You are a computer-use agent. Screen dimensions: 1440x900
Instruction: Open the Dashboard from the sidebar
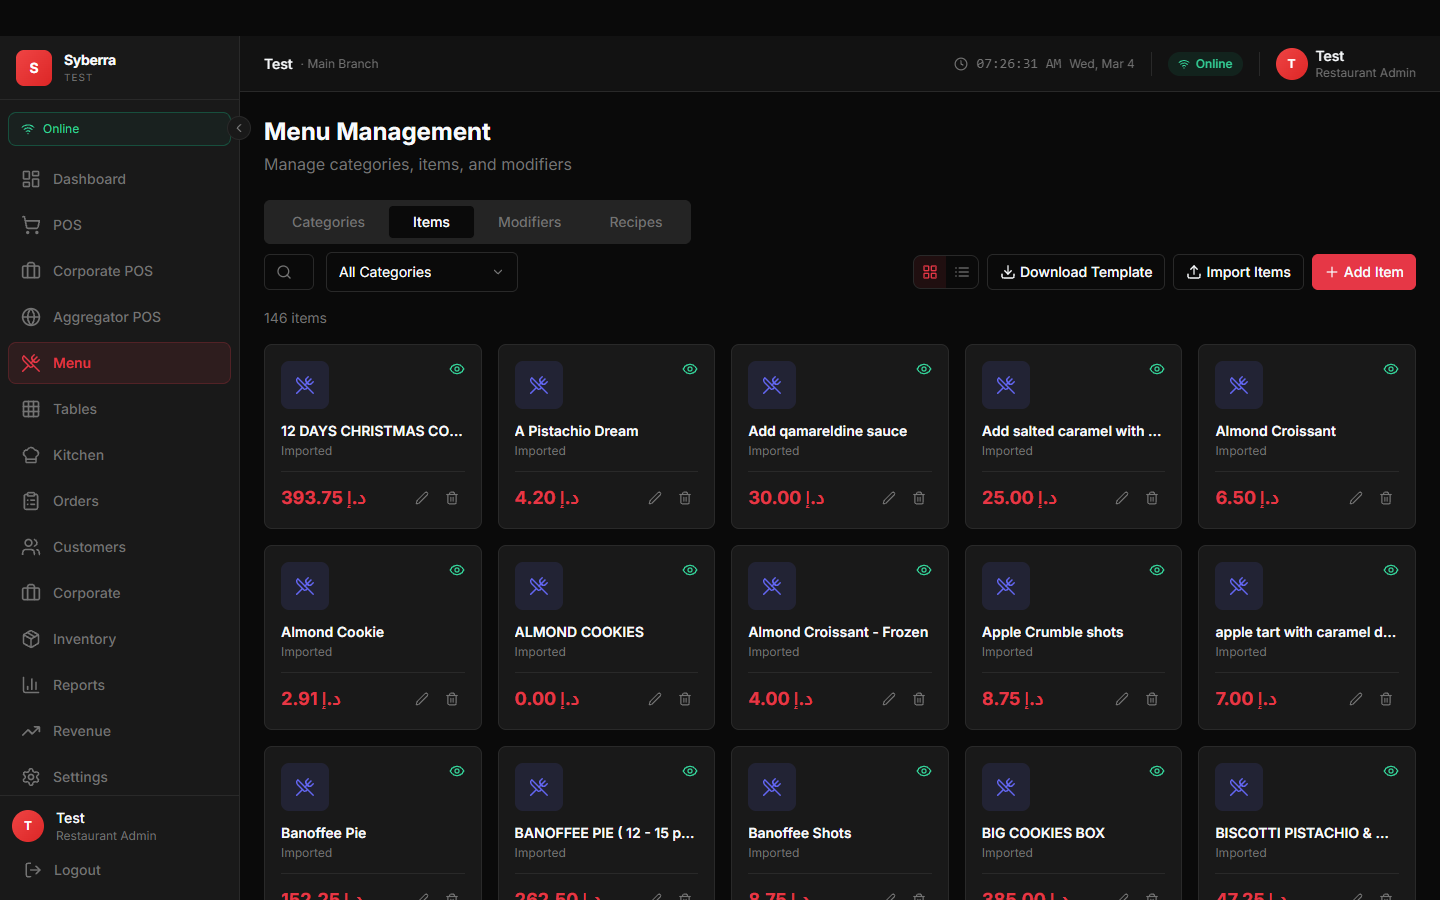pos(88,179)
